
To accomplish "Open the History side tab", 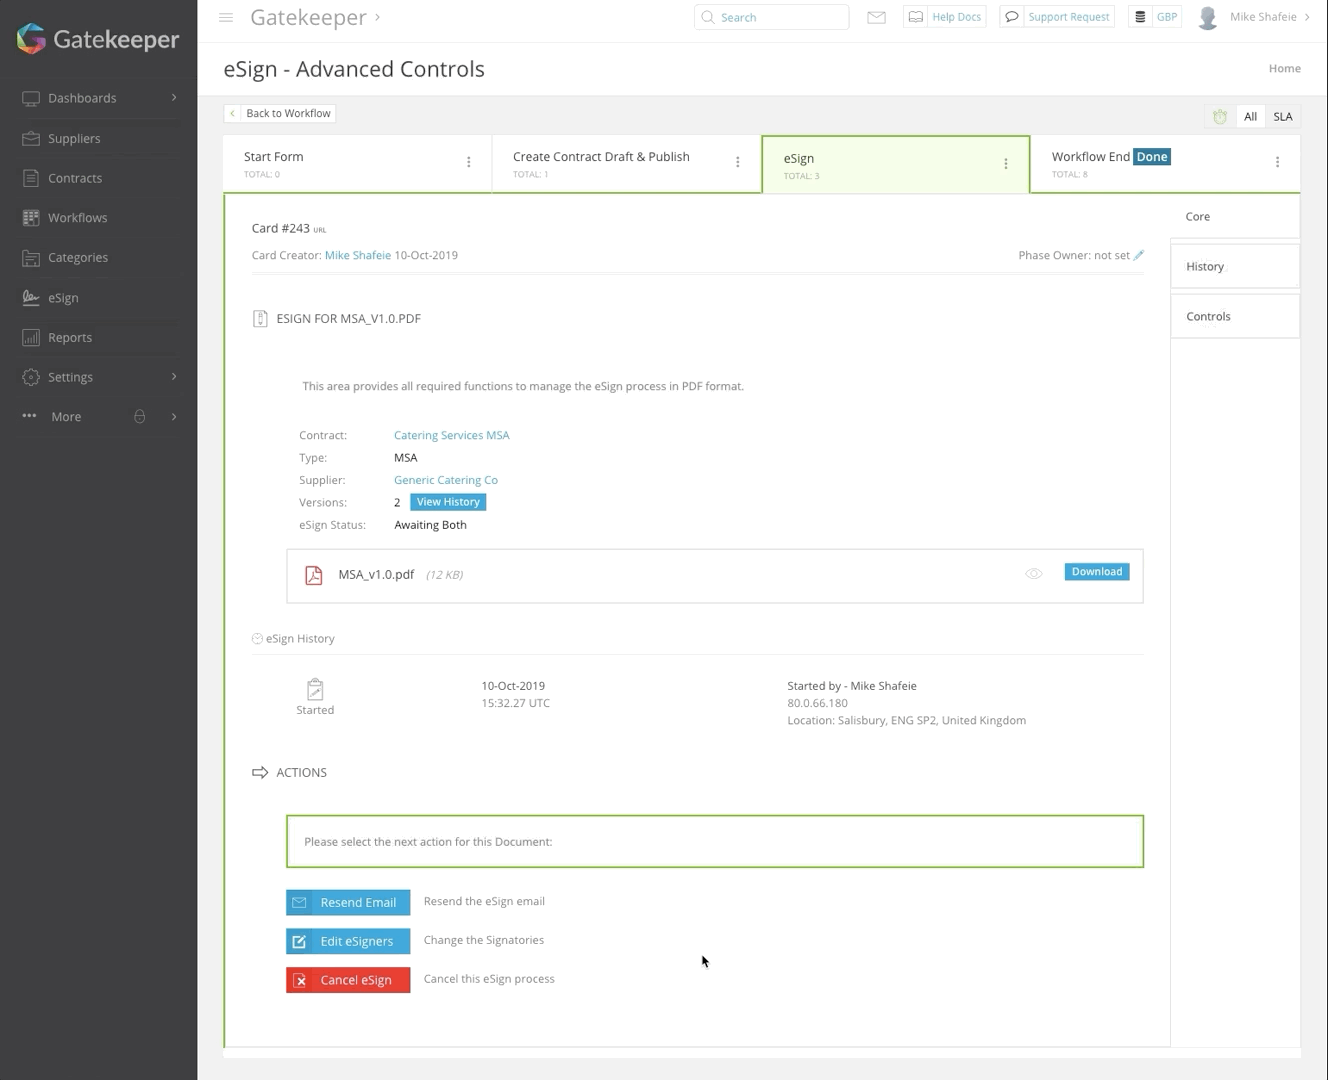I will pyautogui.click(x=1235, y=266).
